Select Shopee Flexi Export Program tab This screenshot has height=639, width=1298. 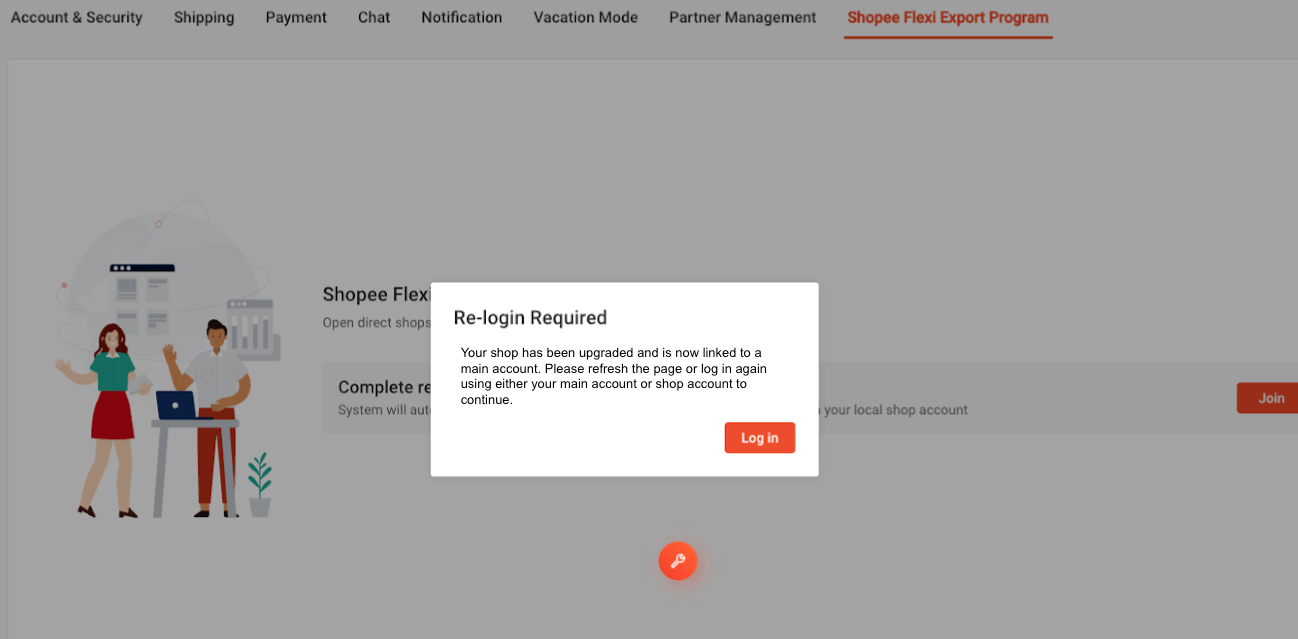(947, 18)
